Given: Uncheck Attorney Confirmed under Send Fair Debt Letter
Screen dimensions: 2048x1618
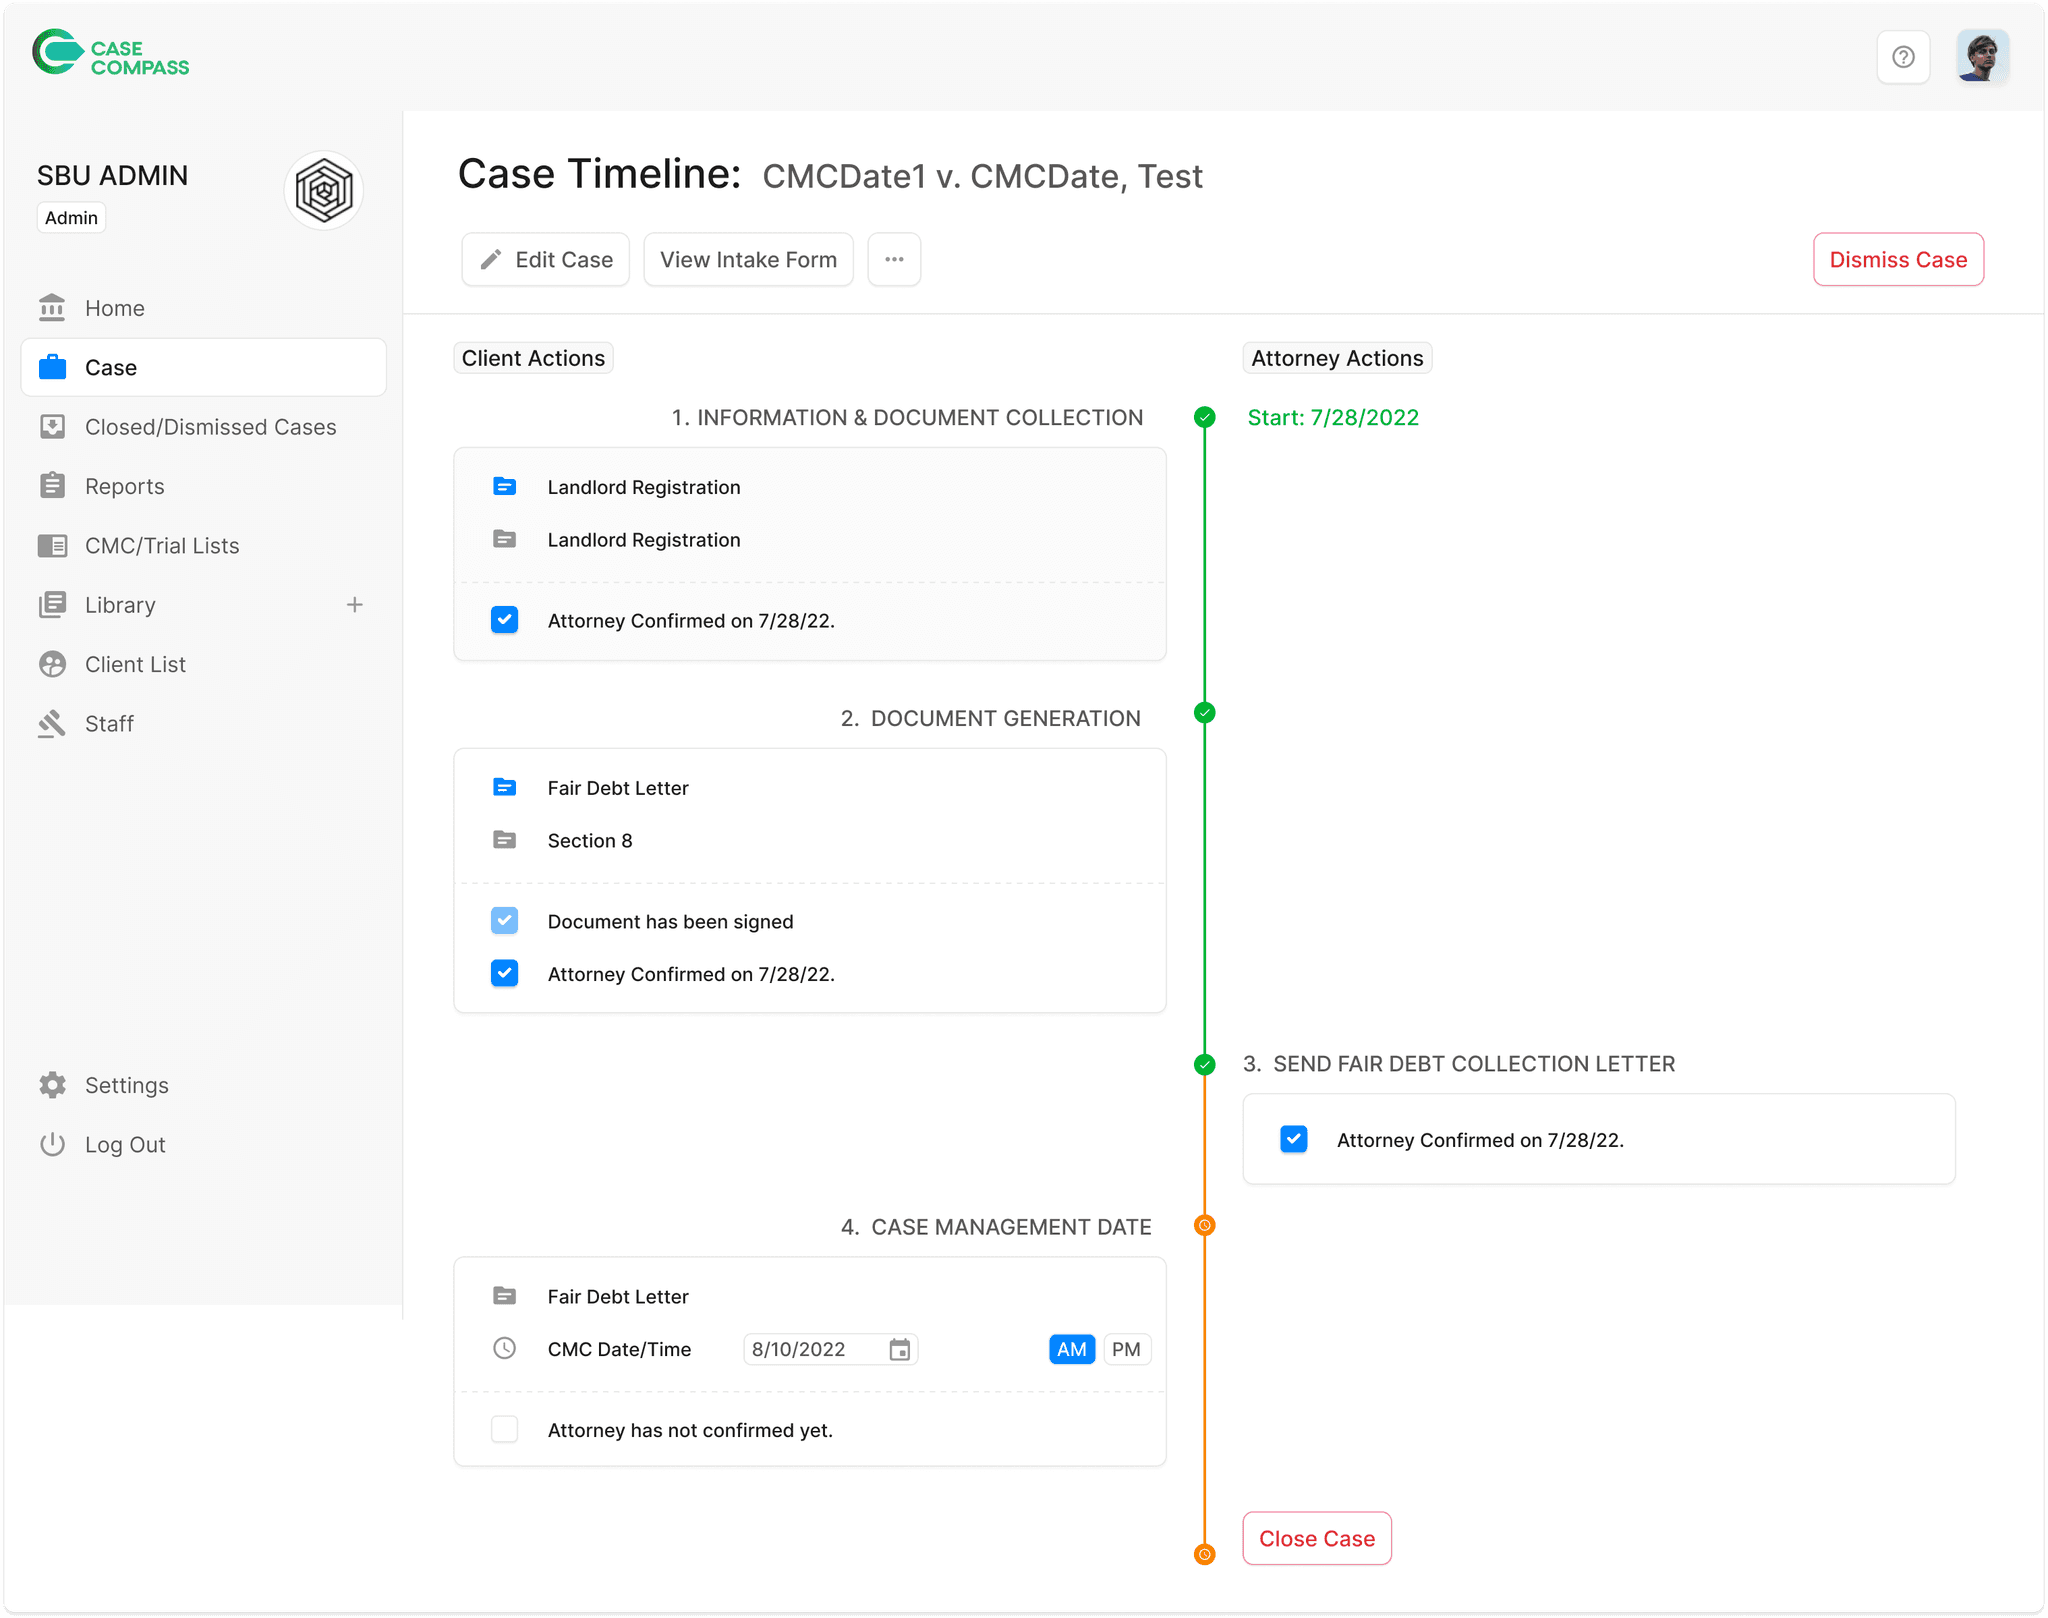Looking at the screenshot, I should click(x=1294, y=1140).
